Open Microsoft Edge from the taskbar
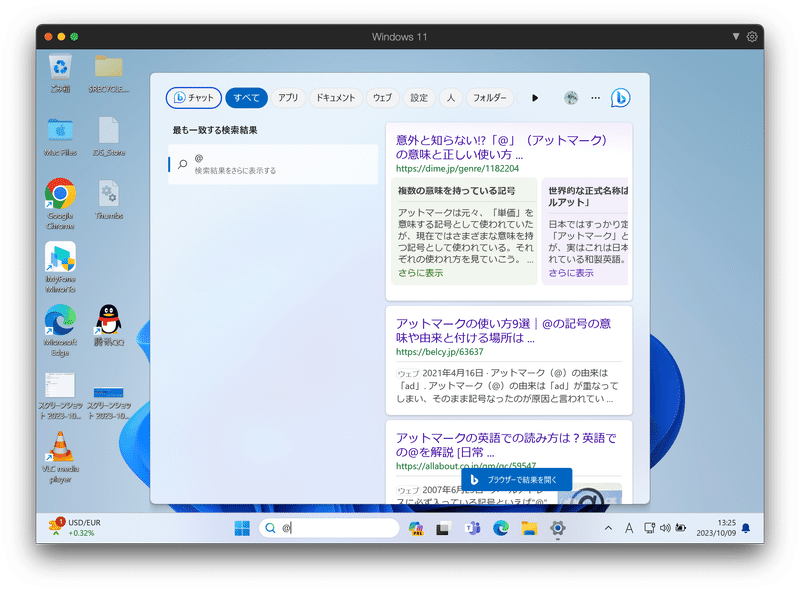 [x=501, y=528]
